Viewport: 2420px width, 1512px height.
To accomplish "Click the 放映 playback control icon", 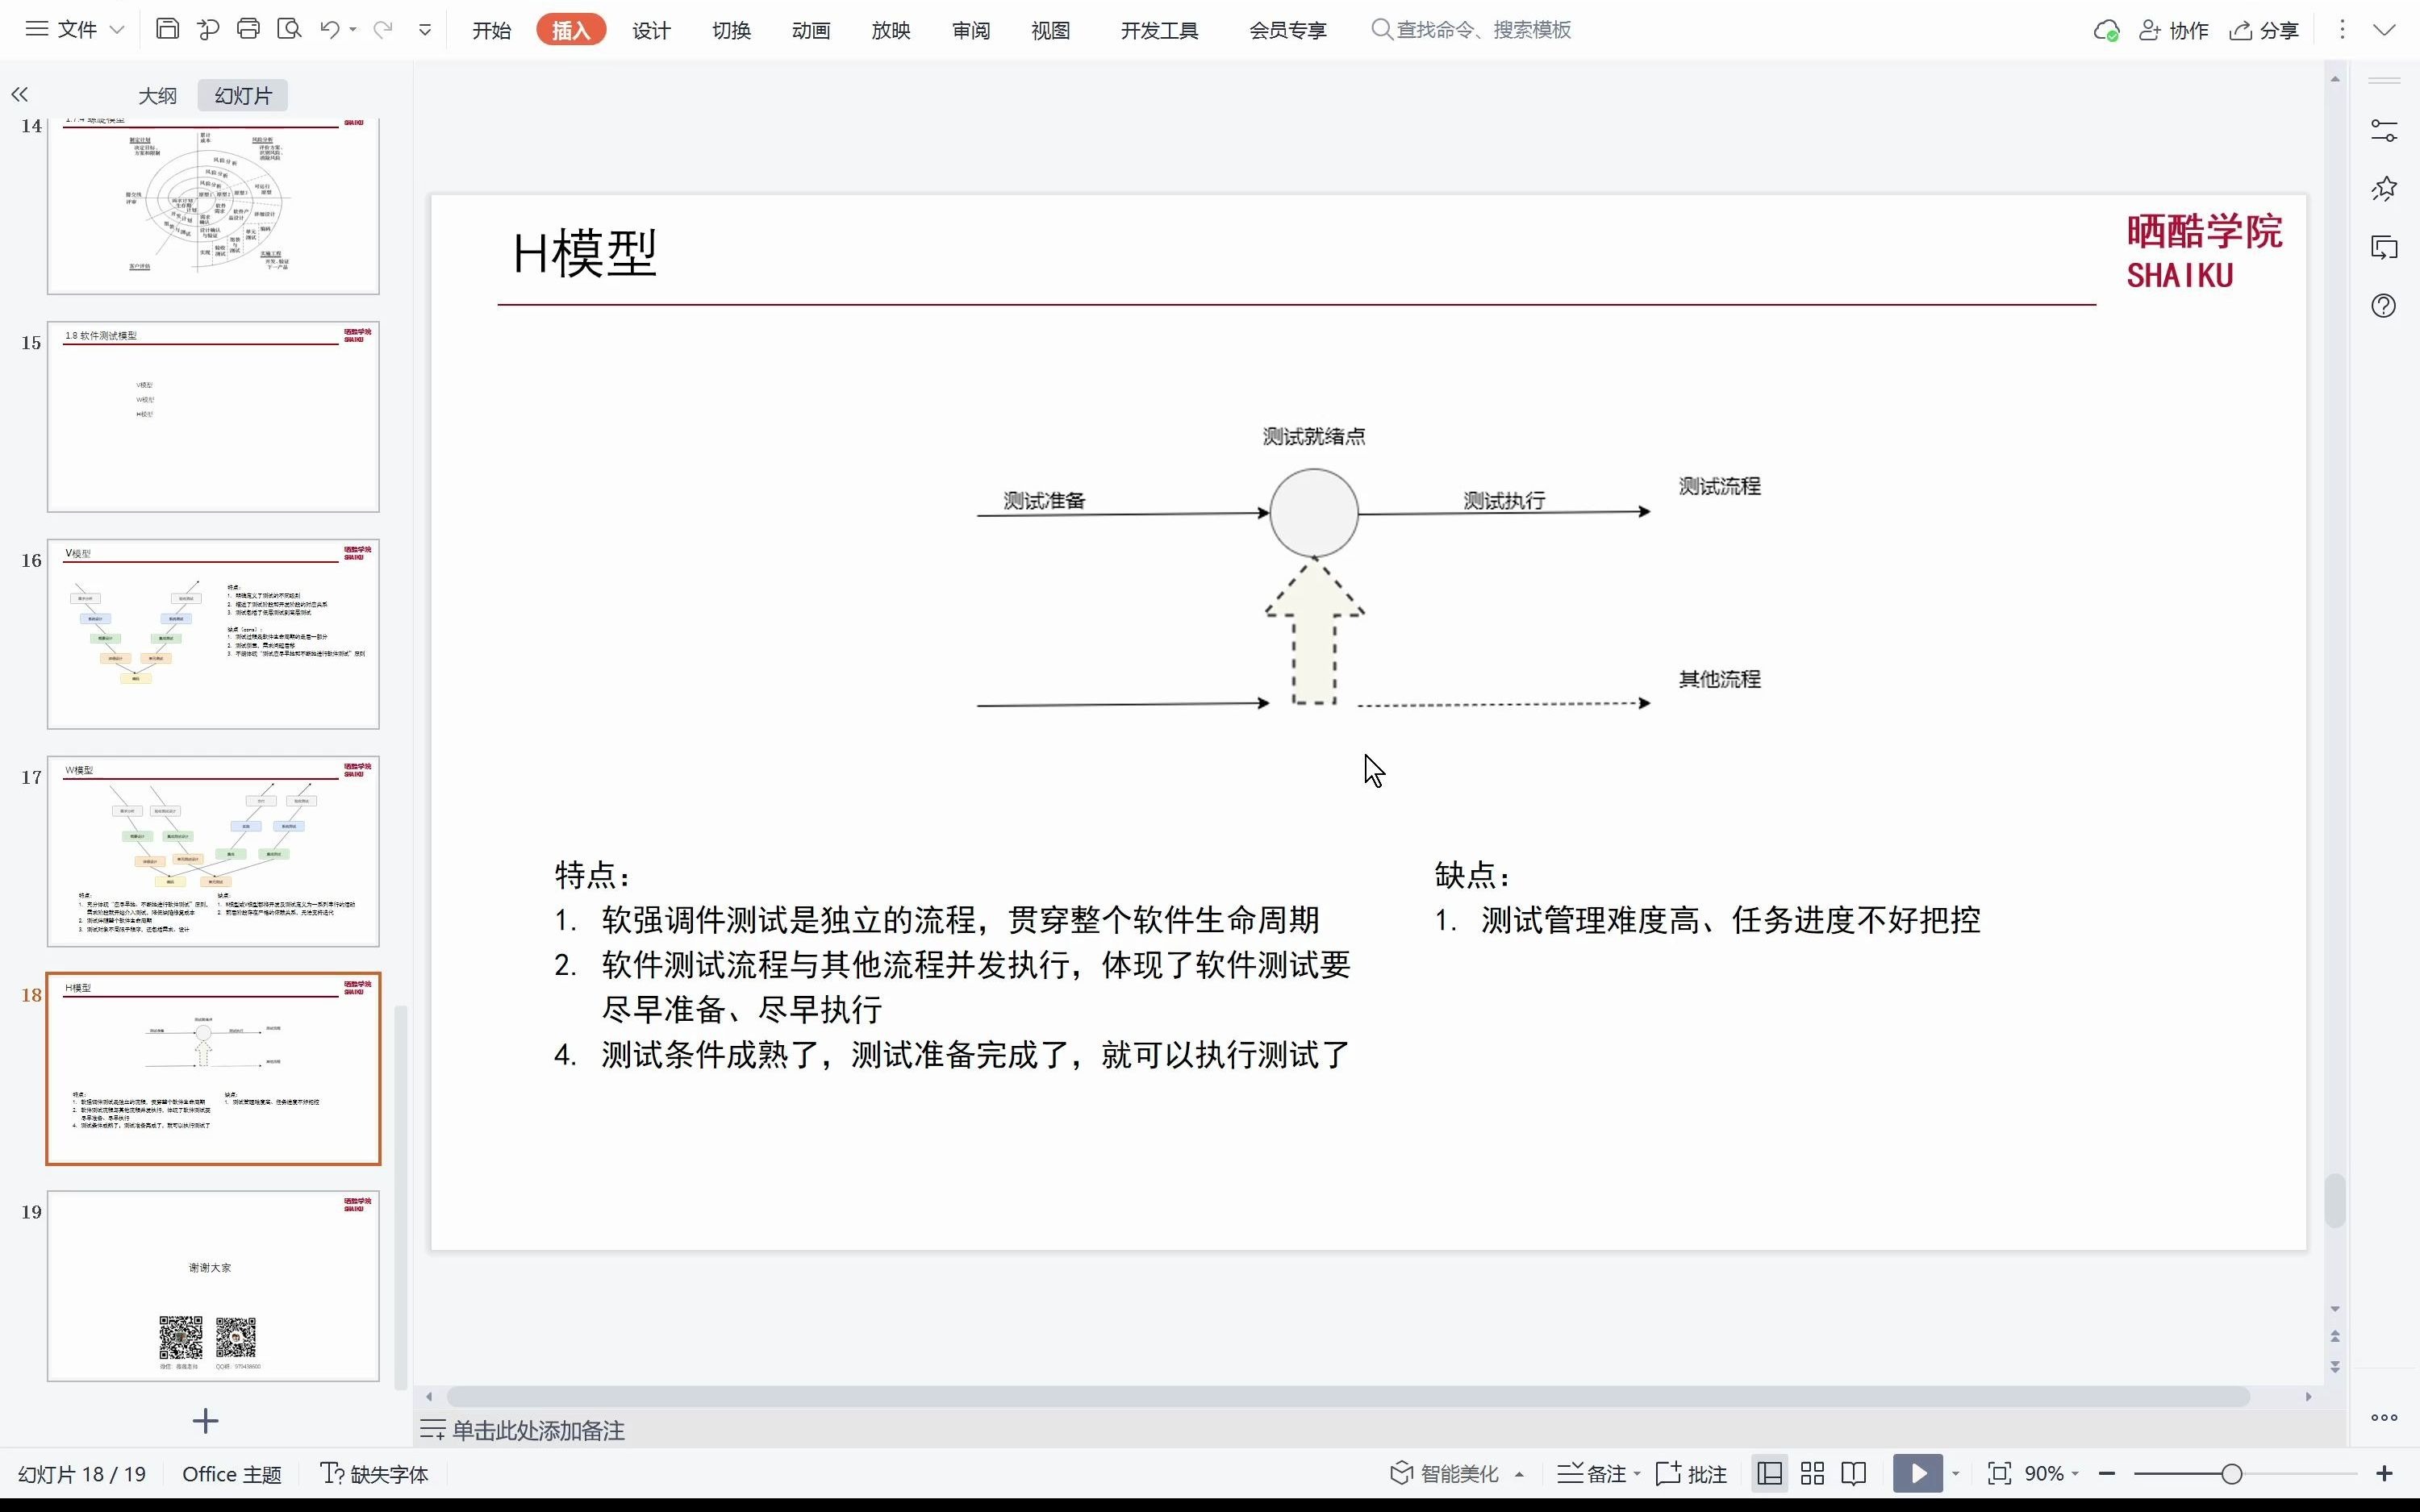I will pyautogui.click(x=1917, y=1473).
